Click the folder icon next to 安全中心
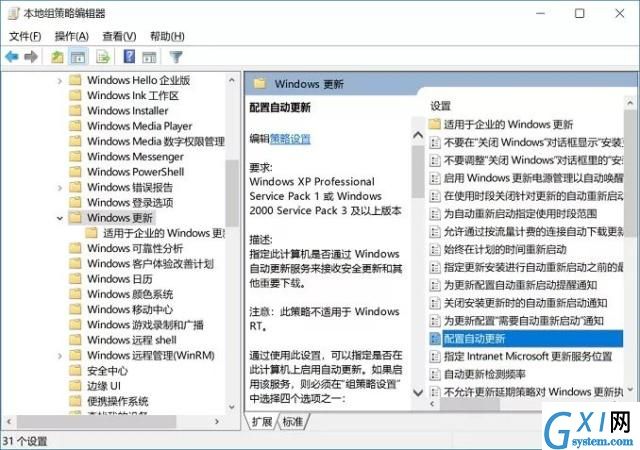Screen dimensions: 640x450 pos(75,370)
